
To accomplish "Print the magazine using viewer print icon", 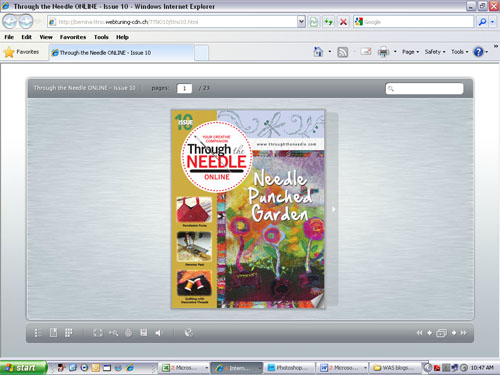I will 128,333.
